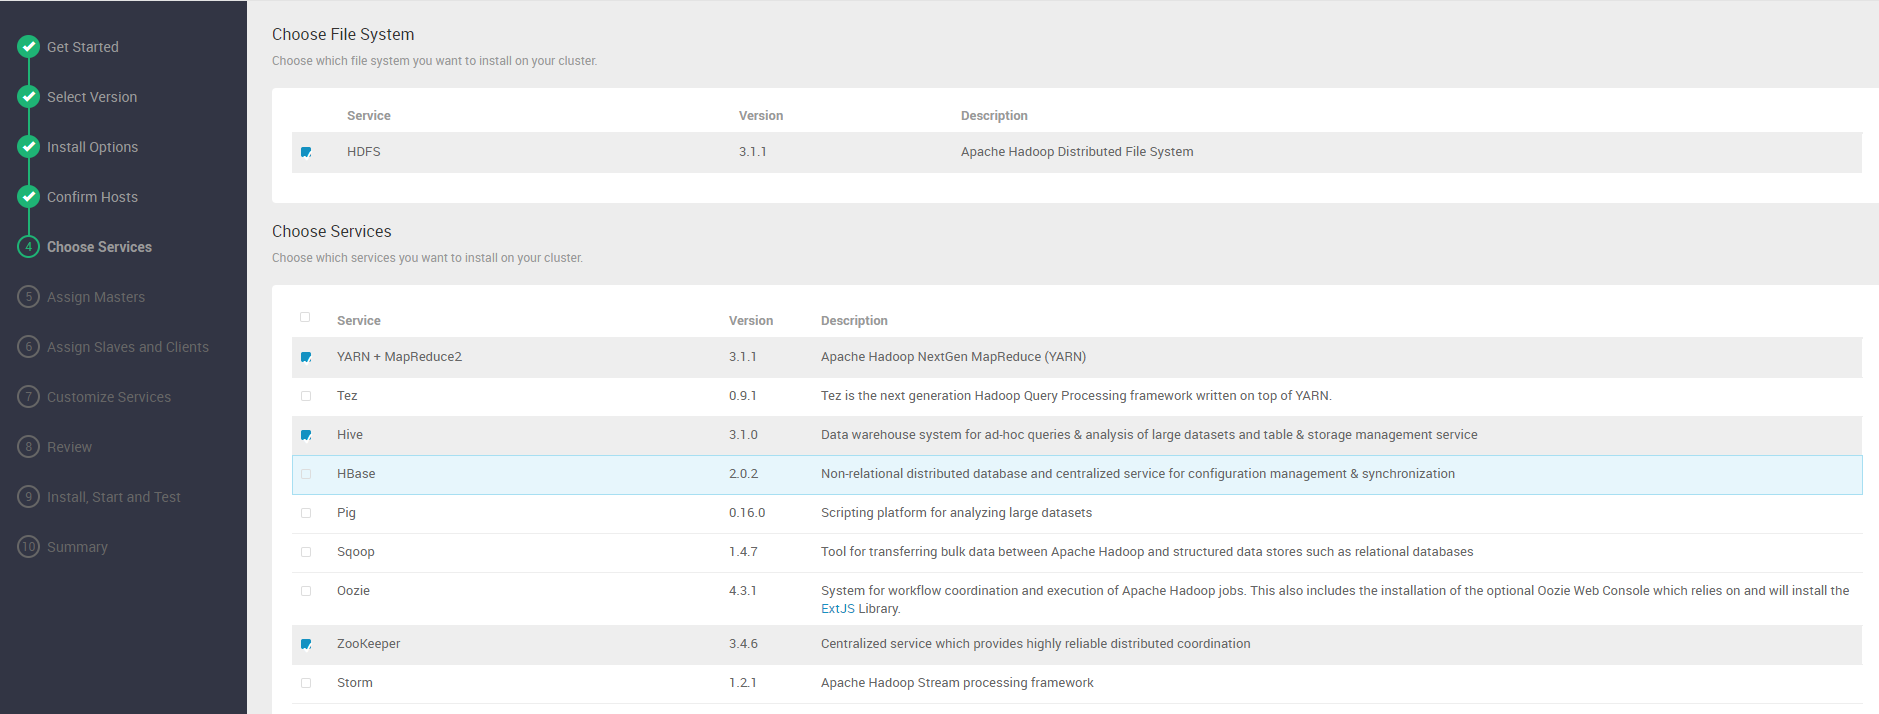Go to the Get Started wizard step

[x=83, y=47]
